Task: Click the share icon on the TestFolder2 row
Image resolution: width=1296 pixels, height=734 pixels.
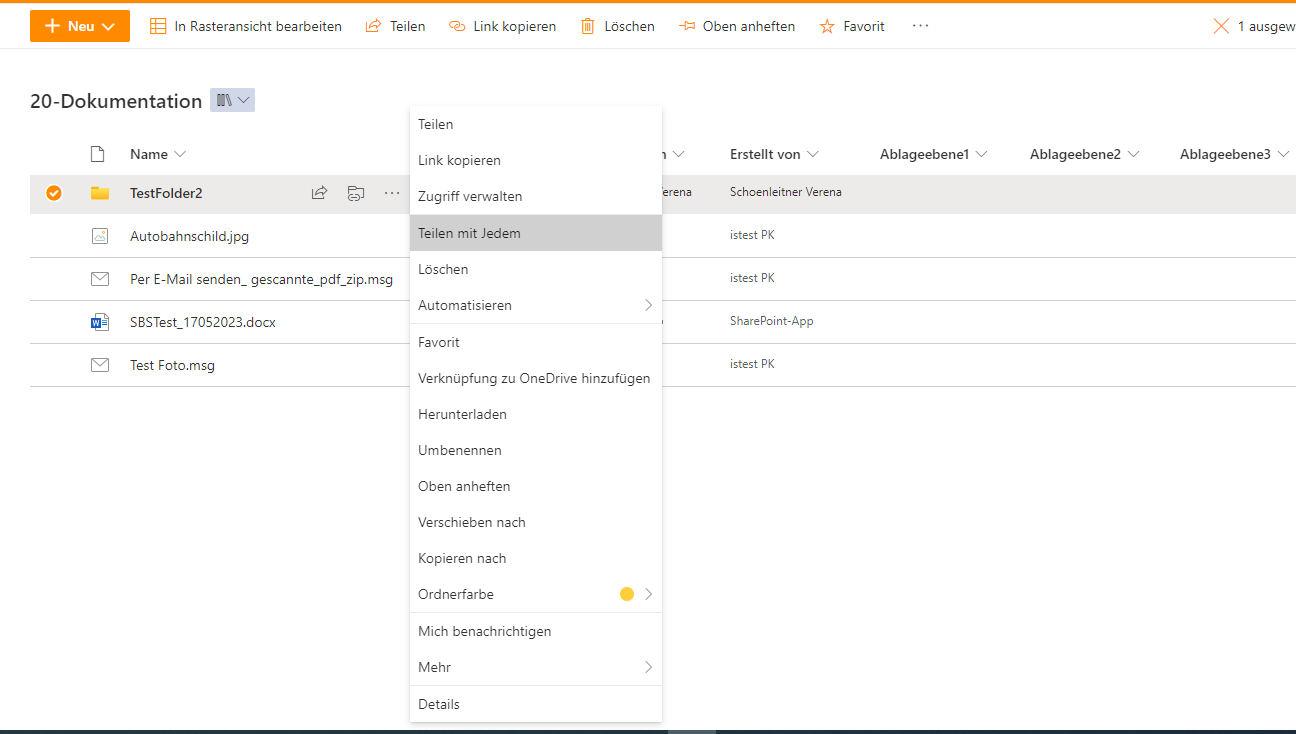Action: [x=319, y=192]
